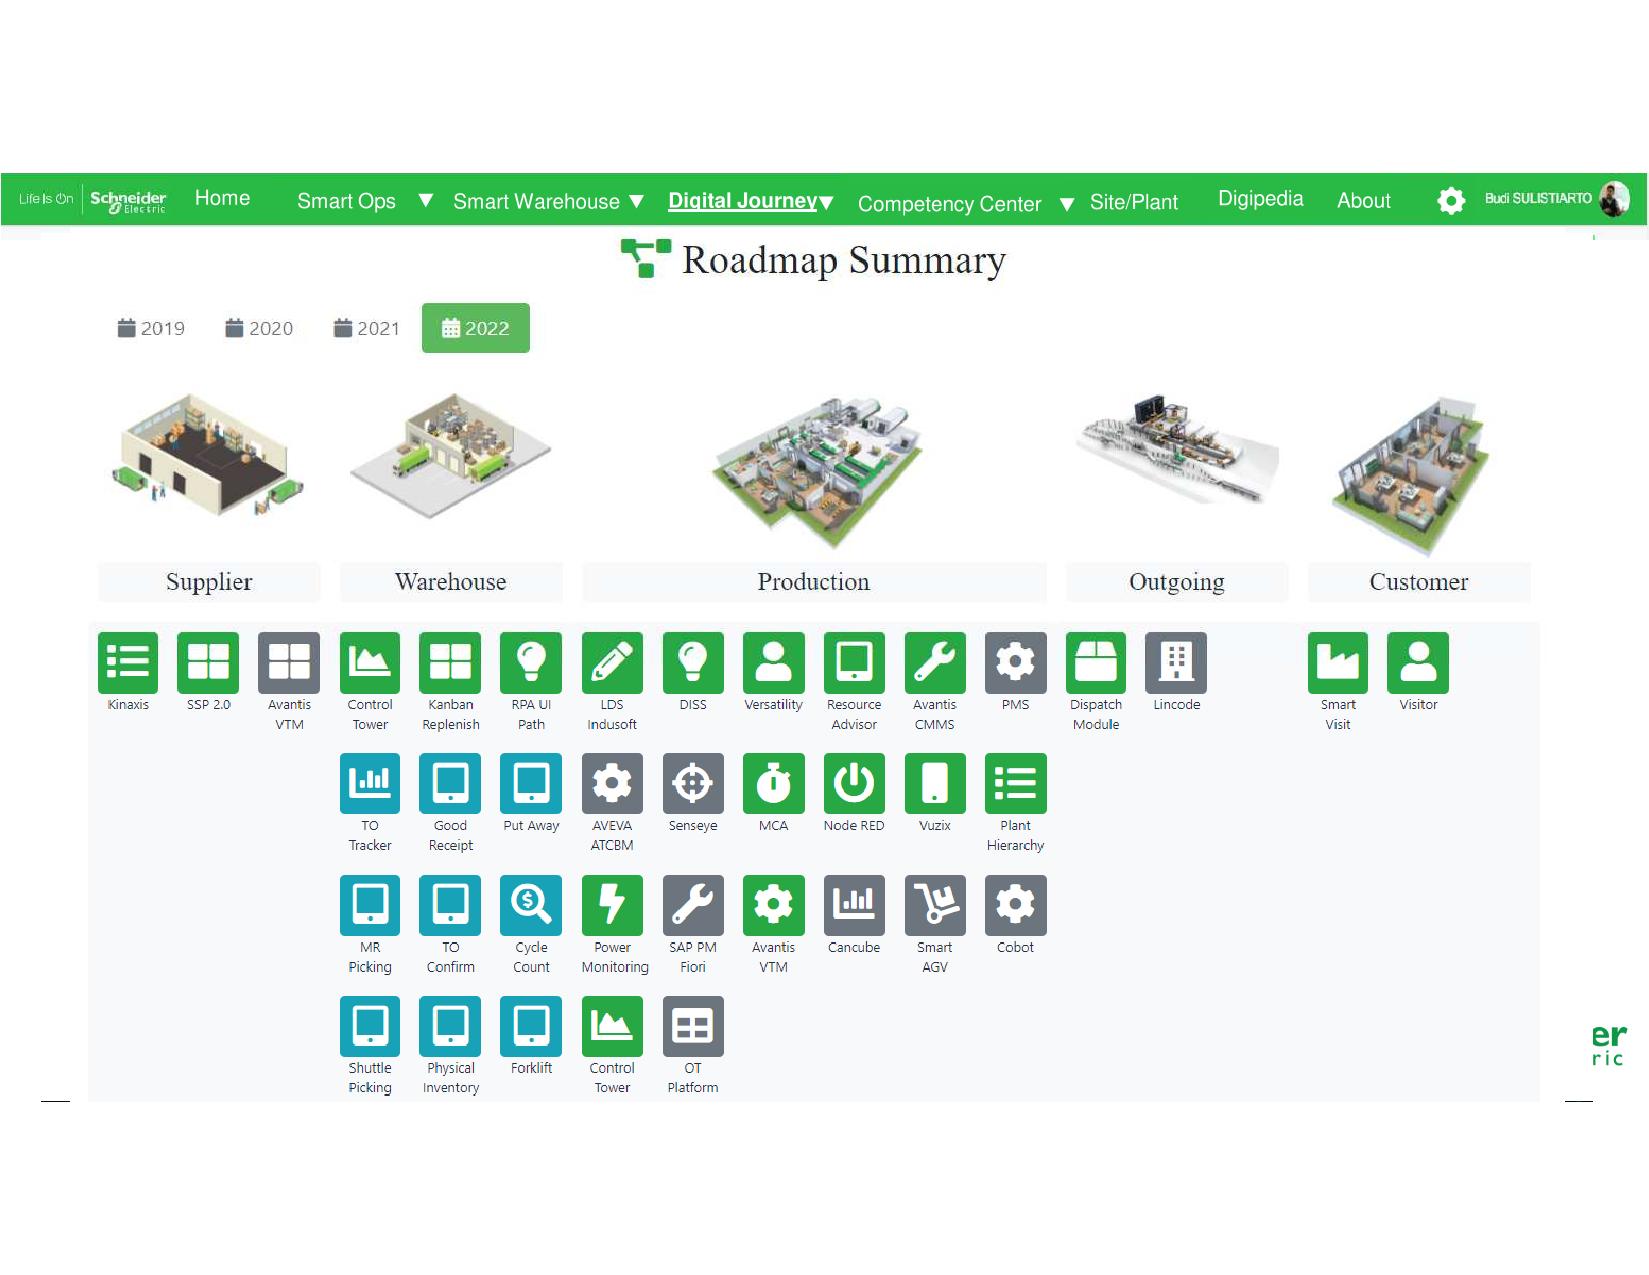Select the Node RED power icon
The image size is (1649, 1275).
click(854, 783)
